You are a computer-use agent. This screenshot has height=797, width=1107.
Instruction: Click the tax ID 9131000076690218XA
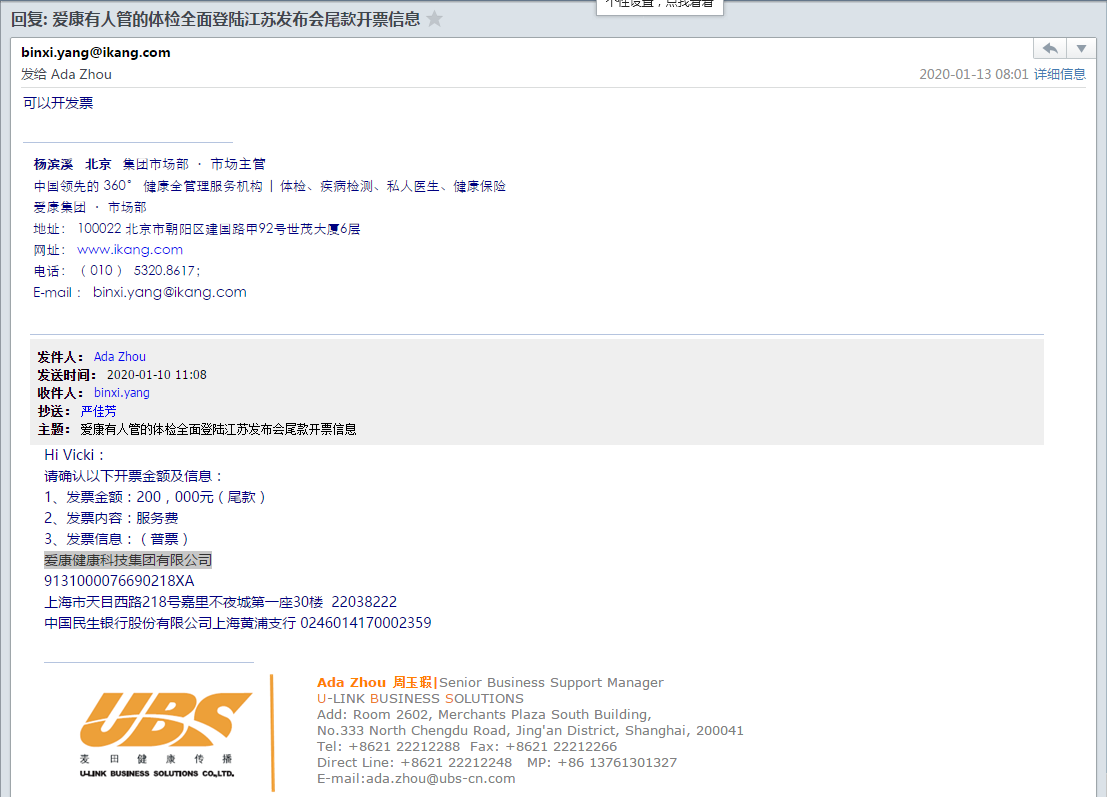pos(119,581)
